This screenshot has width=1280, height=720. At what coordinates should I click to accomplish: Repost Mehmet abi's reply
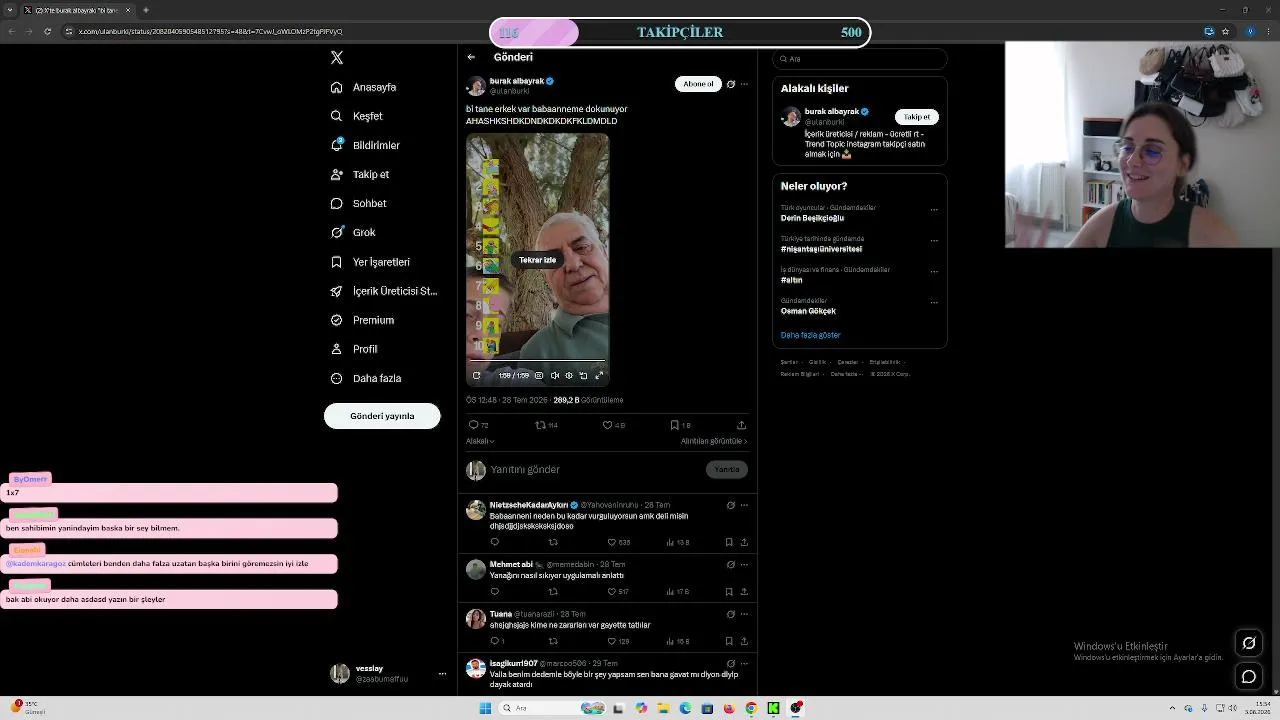tap(553, 591)
